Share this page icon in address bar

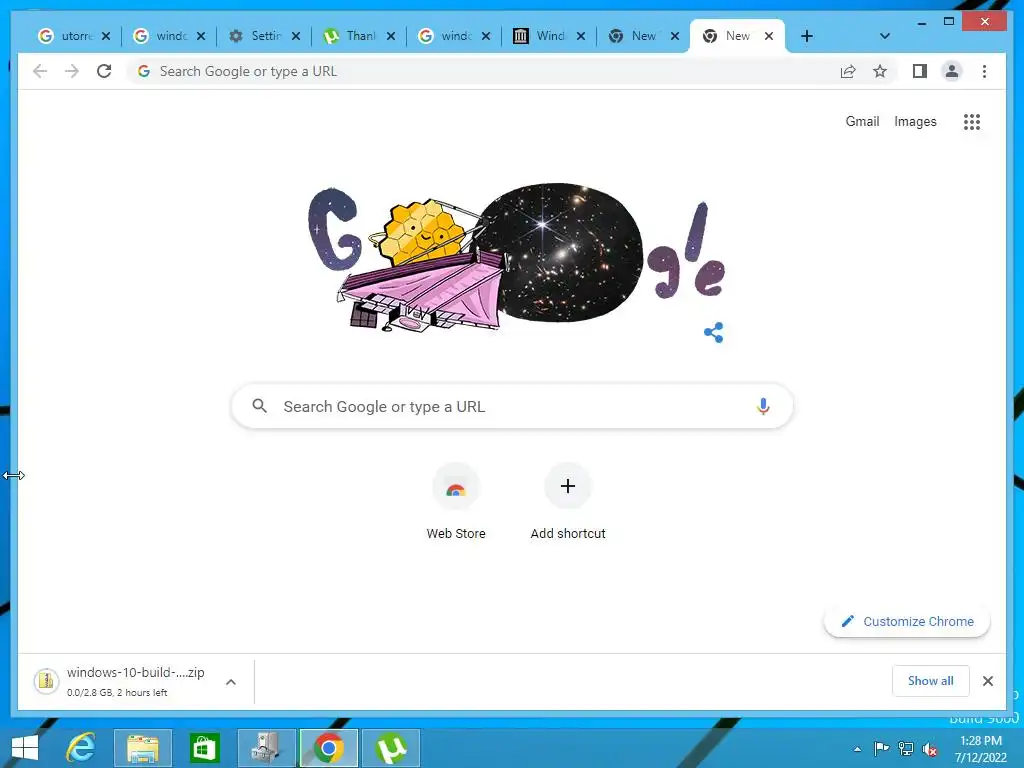point(848,71)
